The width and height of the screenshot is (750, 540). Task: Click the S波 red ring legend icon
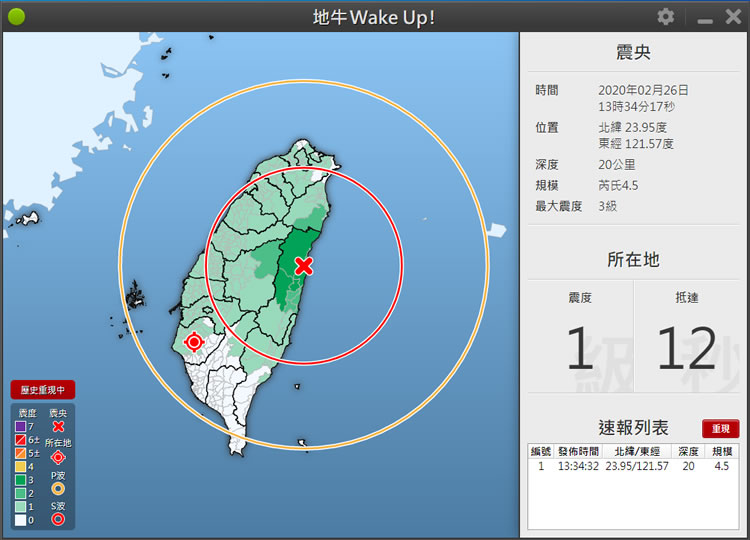pyautogui.click(x=58, y=519)
